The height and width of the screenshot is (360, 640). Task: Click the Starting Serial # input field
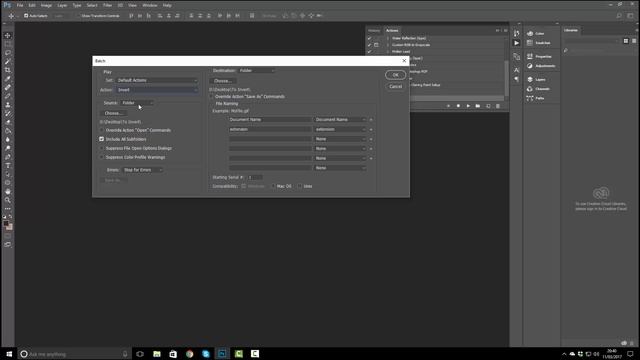pos(255,178)
